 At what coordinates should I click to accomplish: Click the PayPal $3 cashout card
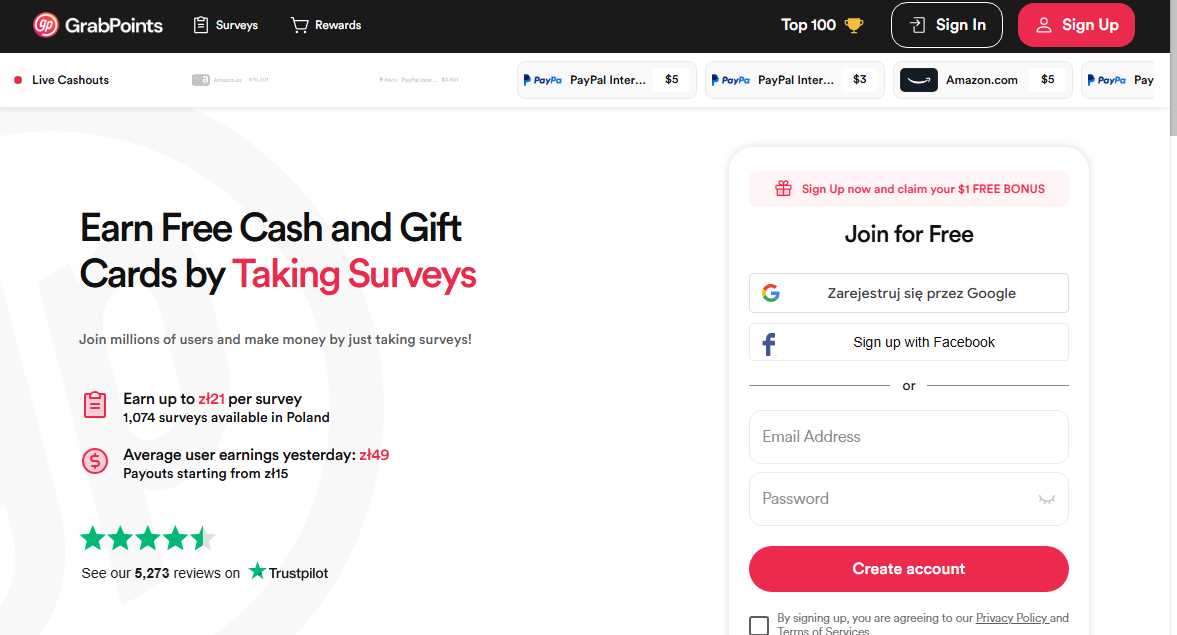coord(794,80)
